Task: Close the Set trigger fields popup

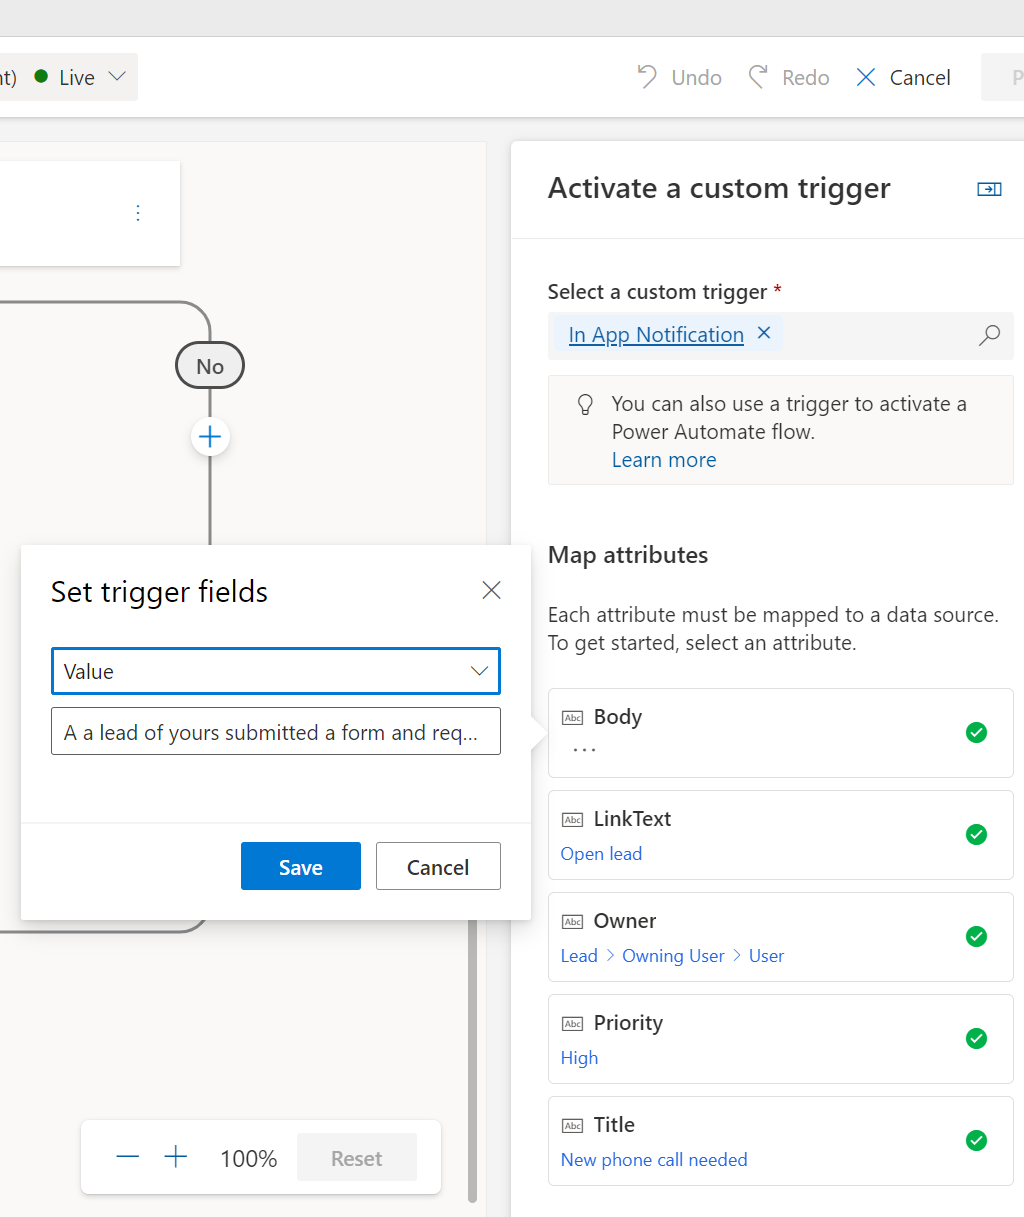Action: pyautogui.click(x=491, y=590)
